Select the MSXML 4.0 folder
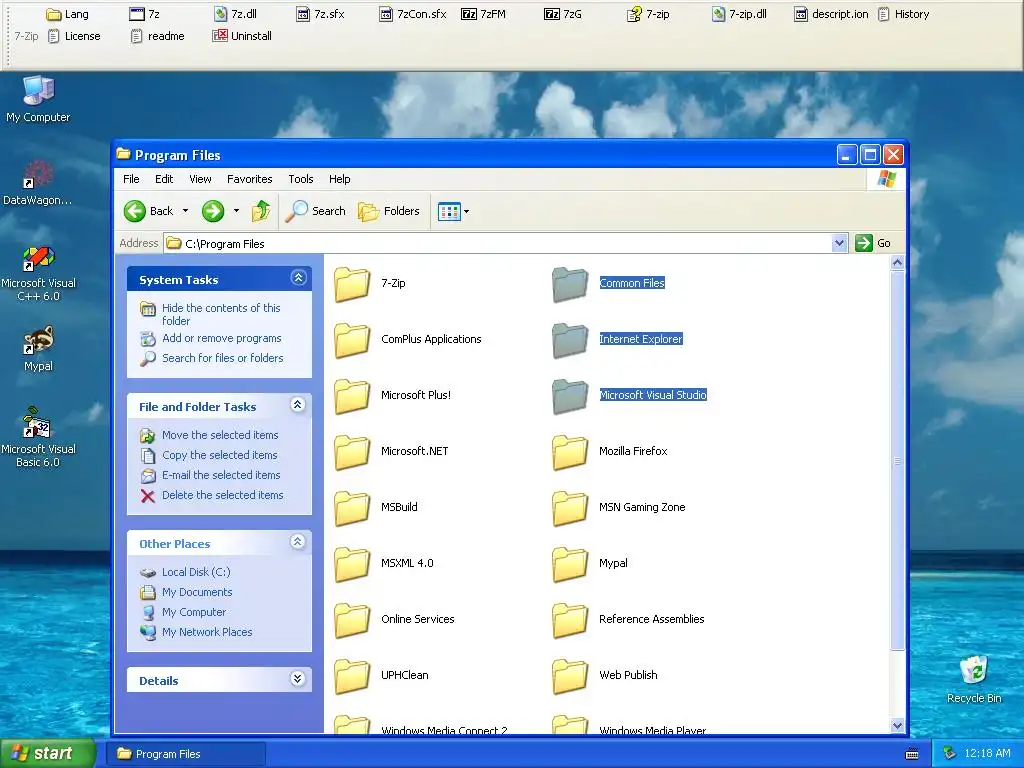 (x=384, y=564)
